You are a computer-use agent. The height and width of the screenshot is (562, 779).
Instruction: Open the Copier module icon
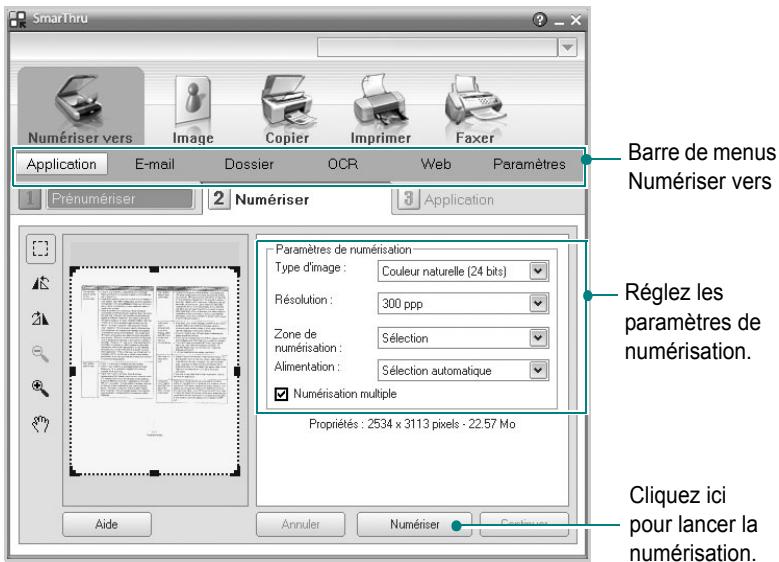[287, 100]
